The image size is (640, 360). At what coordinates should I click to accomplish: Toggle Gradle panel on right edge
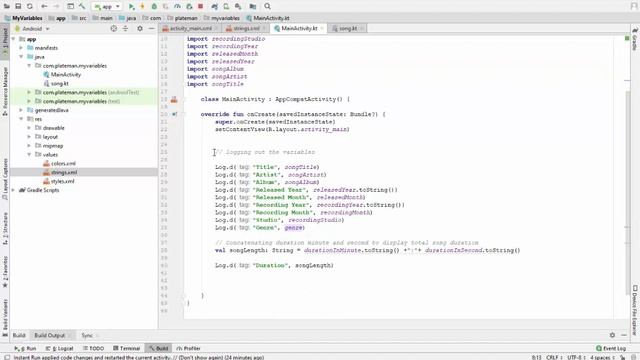click(635, 39)
